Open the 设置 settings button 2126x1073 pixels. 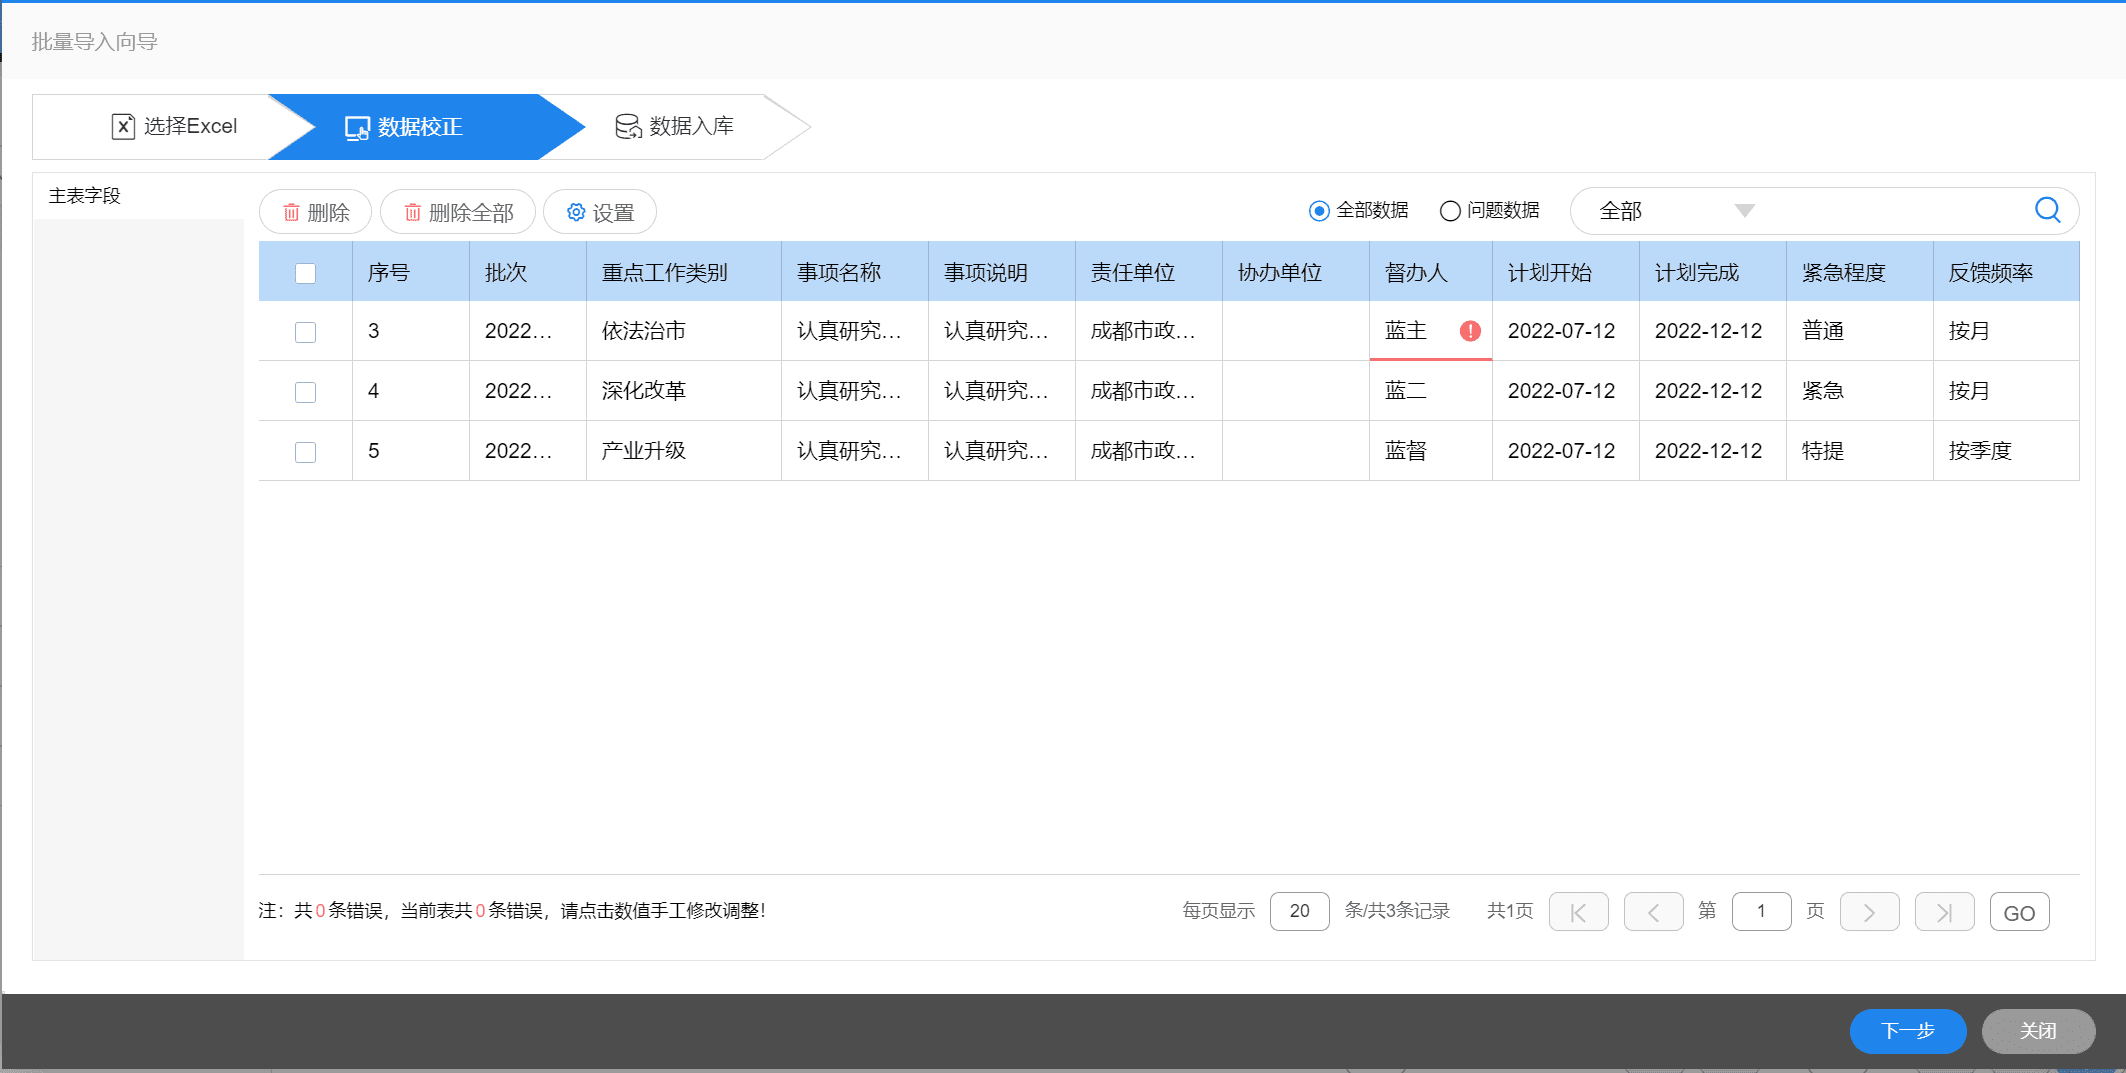(600, 212)
